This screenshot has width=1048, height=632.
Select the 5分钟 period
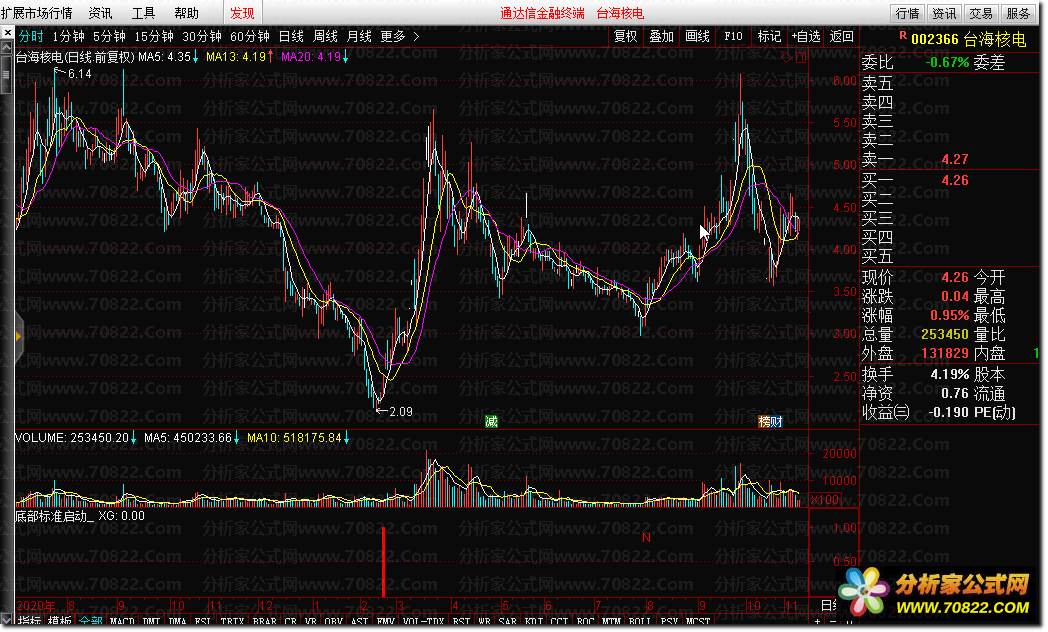click(109, 36)
